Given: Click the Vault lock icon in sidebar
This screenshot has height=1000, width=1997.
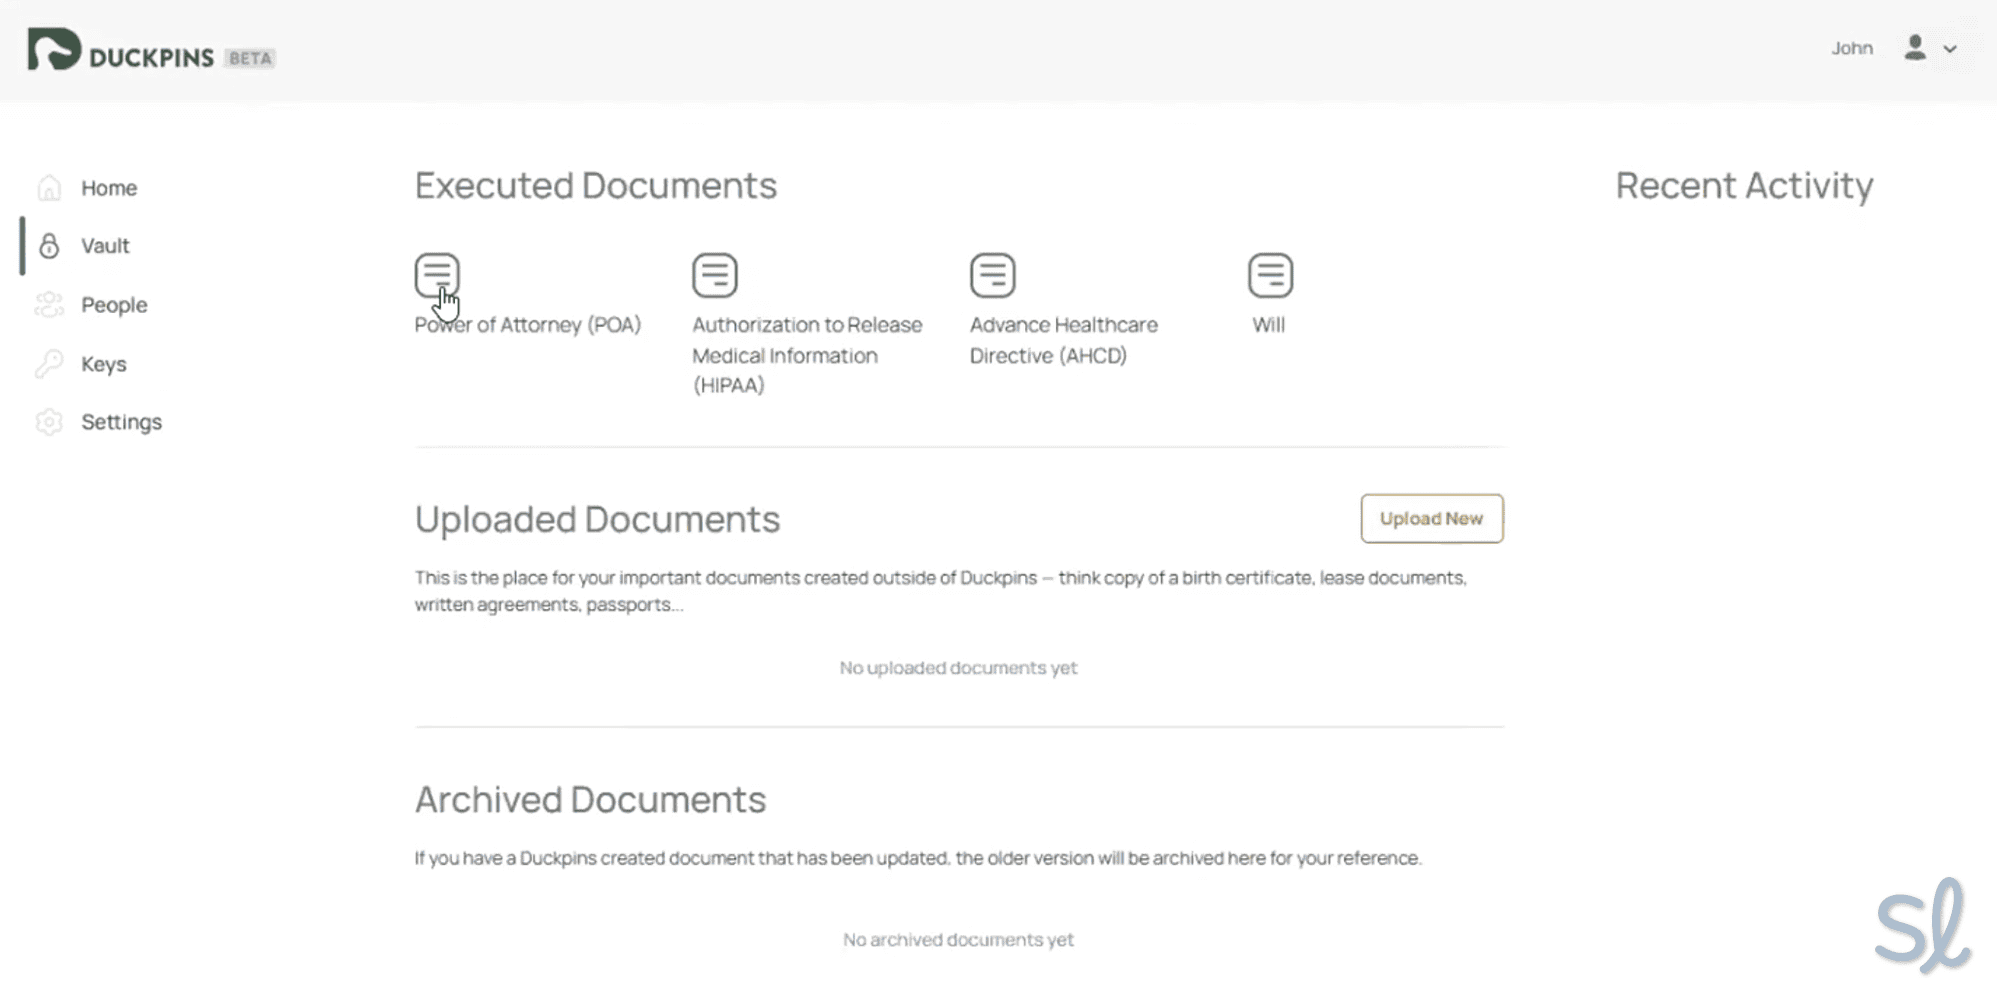Looking at the screenshot, I should coord(49,246).
